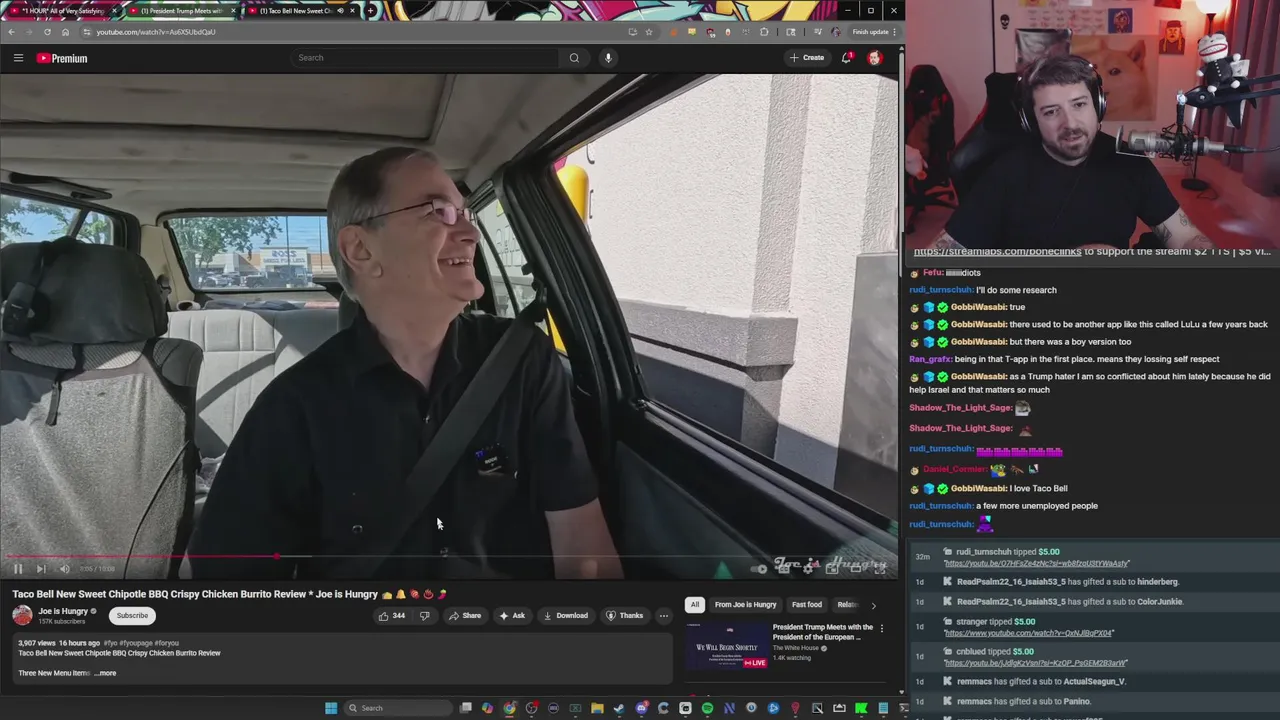Image resolution: width=1280 pixels, height=720 pixels.
Task: Reload the current page
Action: pyautogui.click(x=47, y=32)
